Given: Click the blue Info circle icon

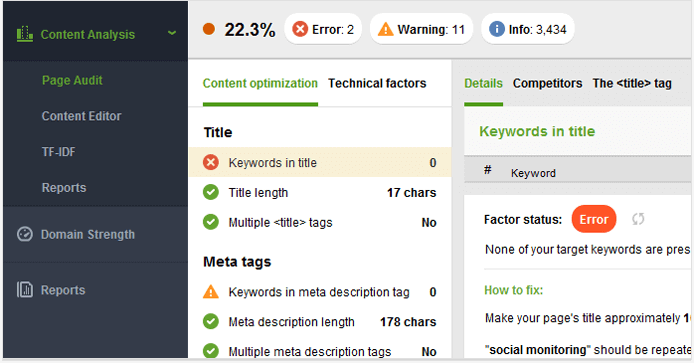Looking at the screenshot, I should coord(497,29).
